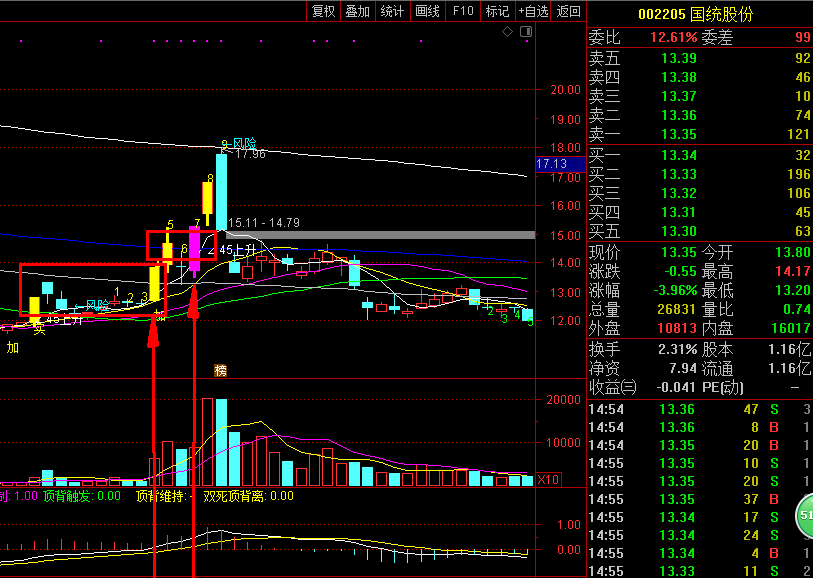813x578 pixels.
Task: Click the 买五 13.30 order row
Action: pyautogui.click(x=699, y=231)
